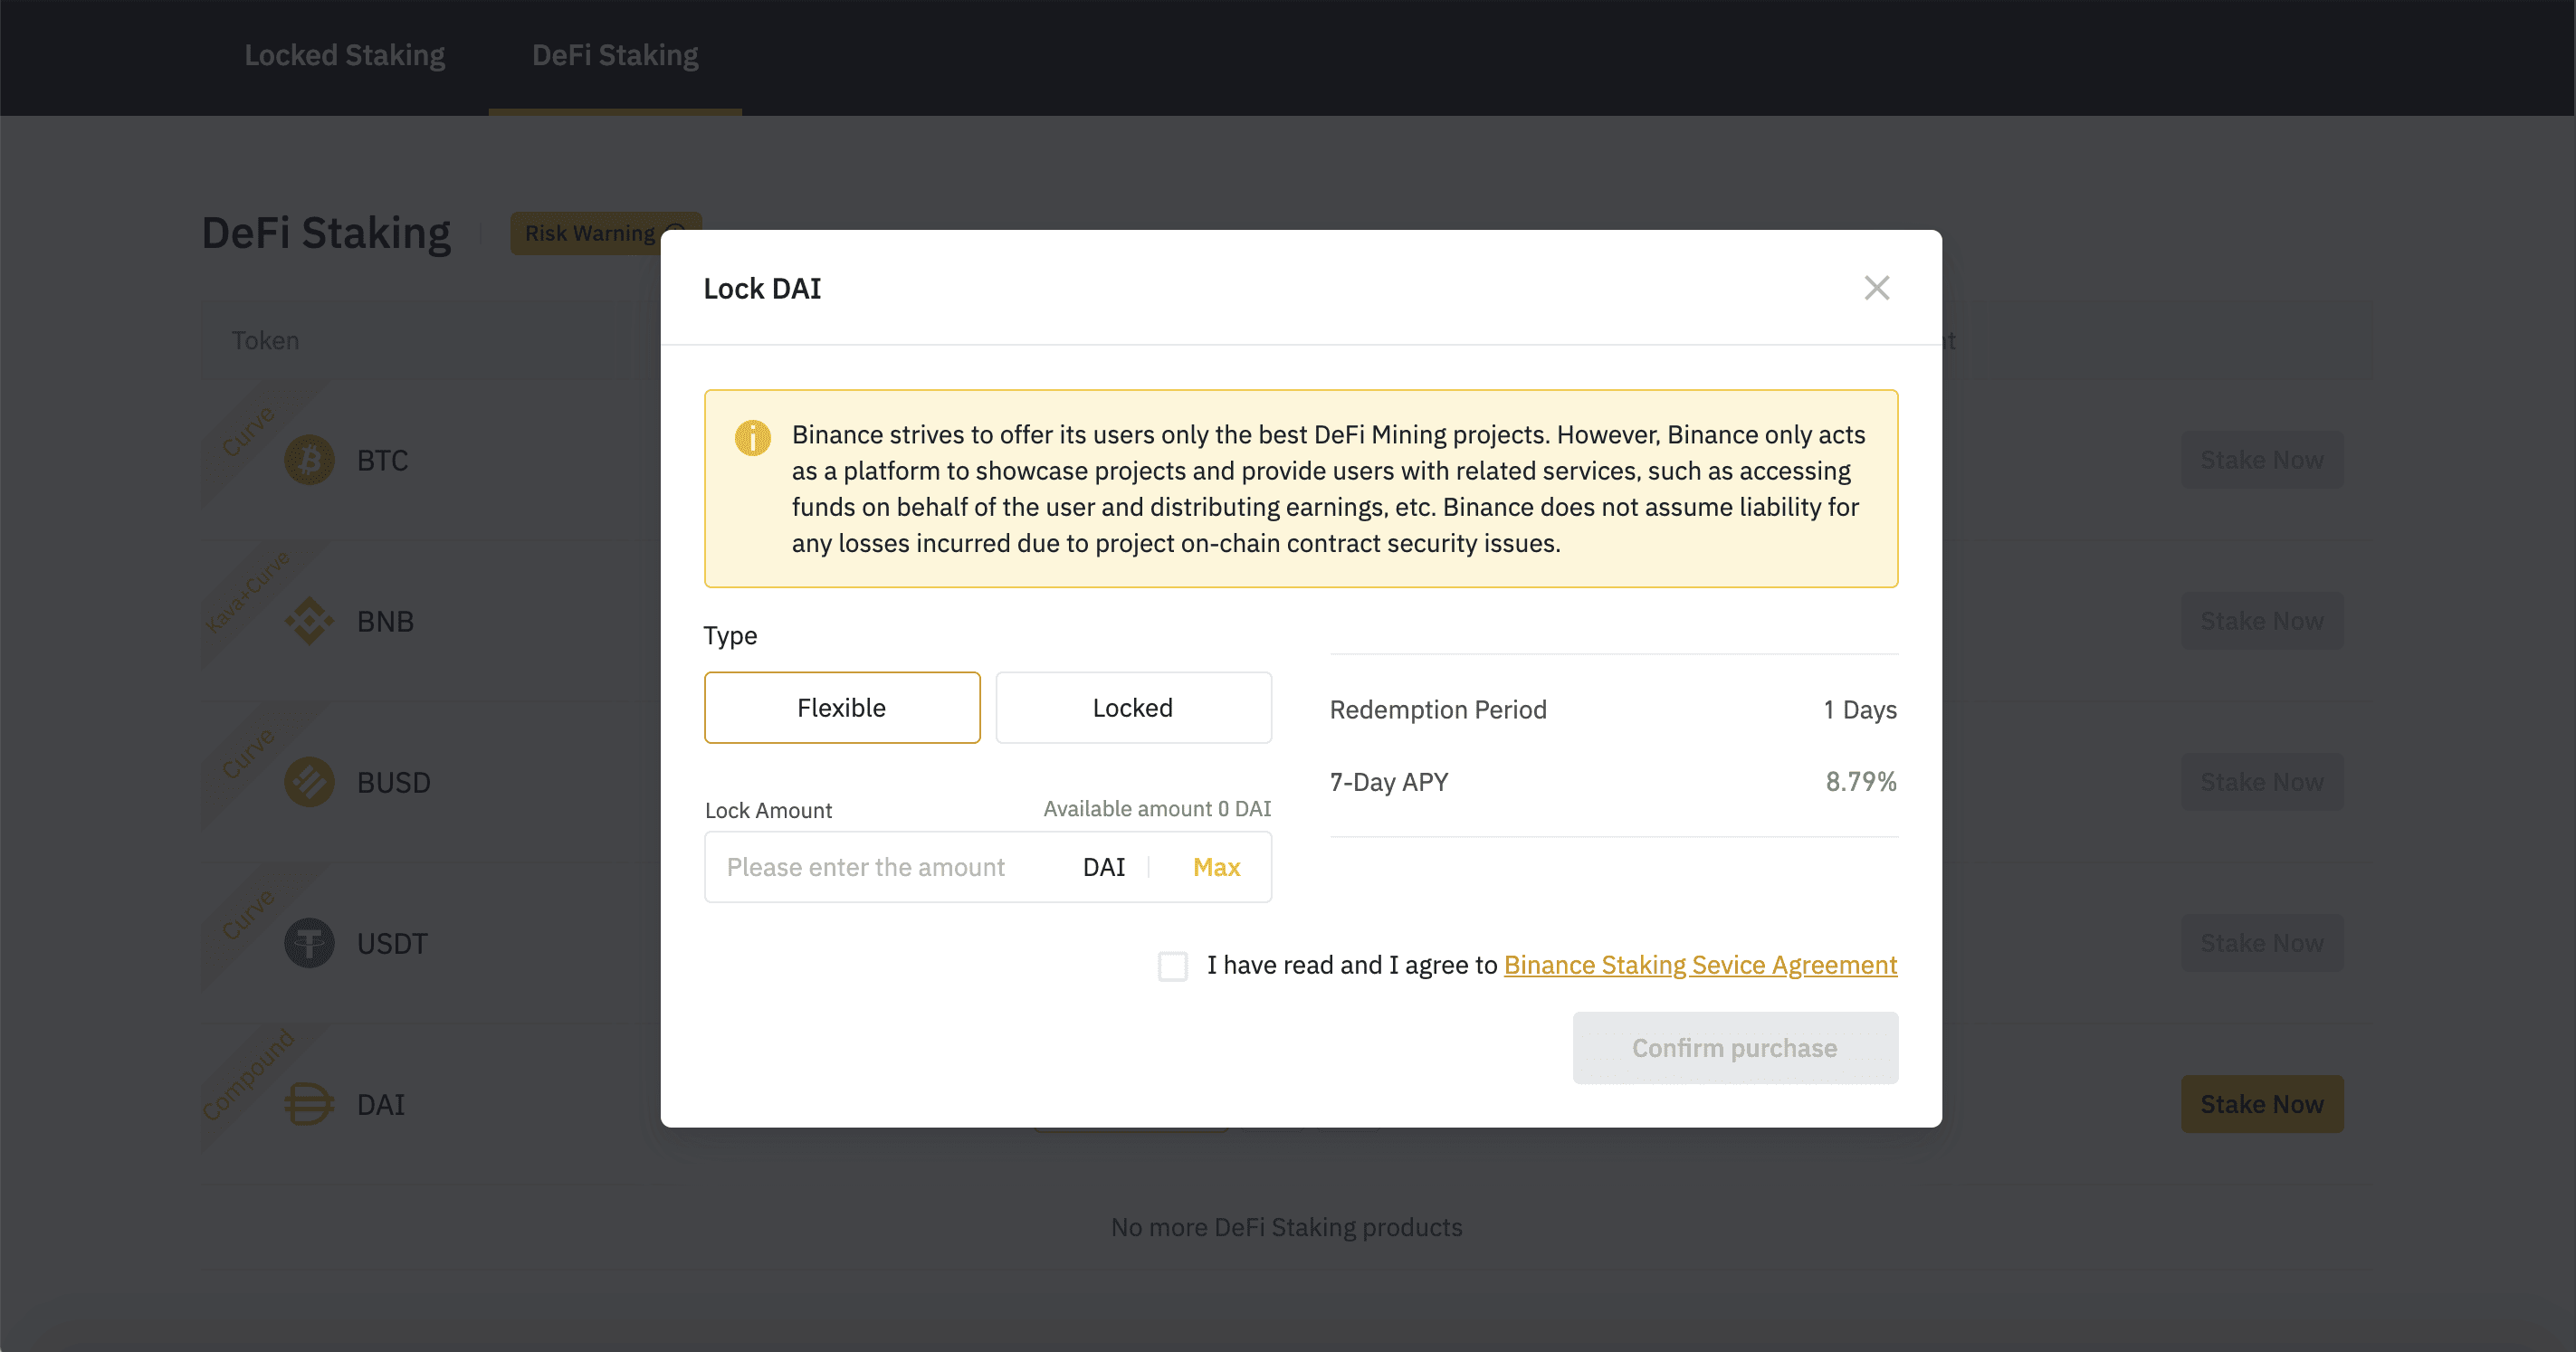Click the Compound ribbon on the DAI row
This screenshot has width=2576, height=1352.
pyautogui.click(x=249, y=1075)
